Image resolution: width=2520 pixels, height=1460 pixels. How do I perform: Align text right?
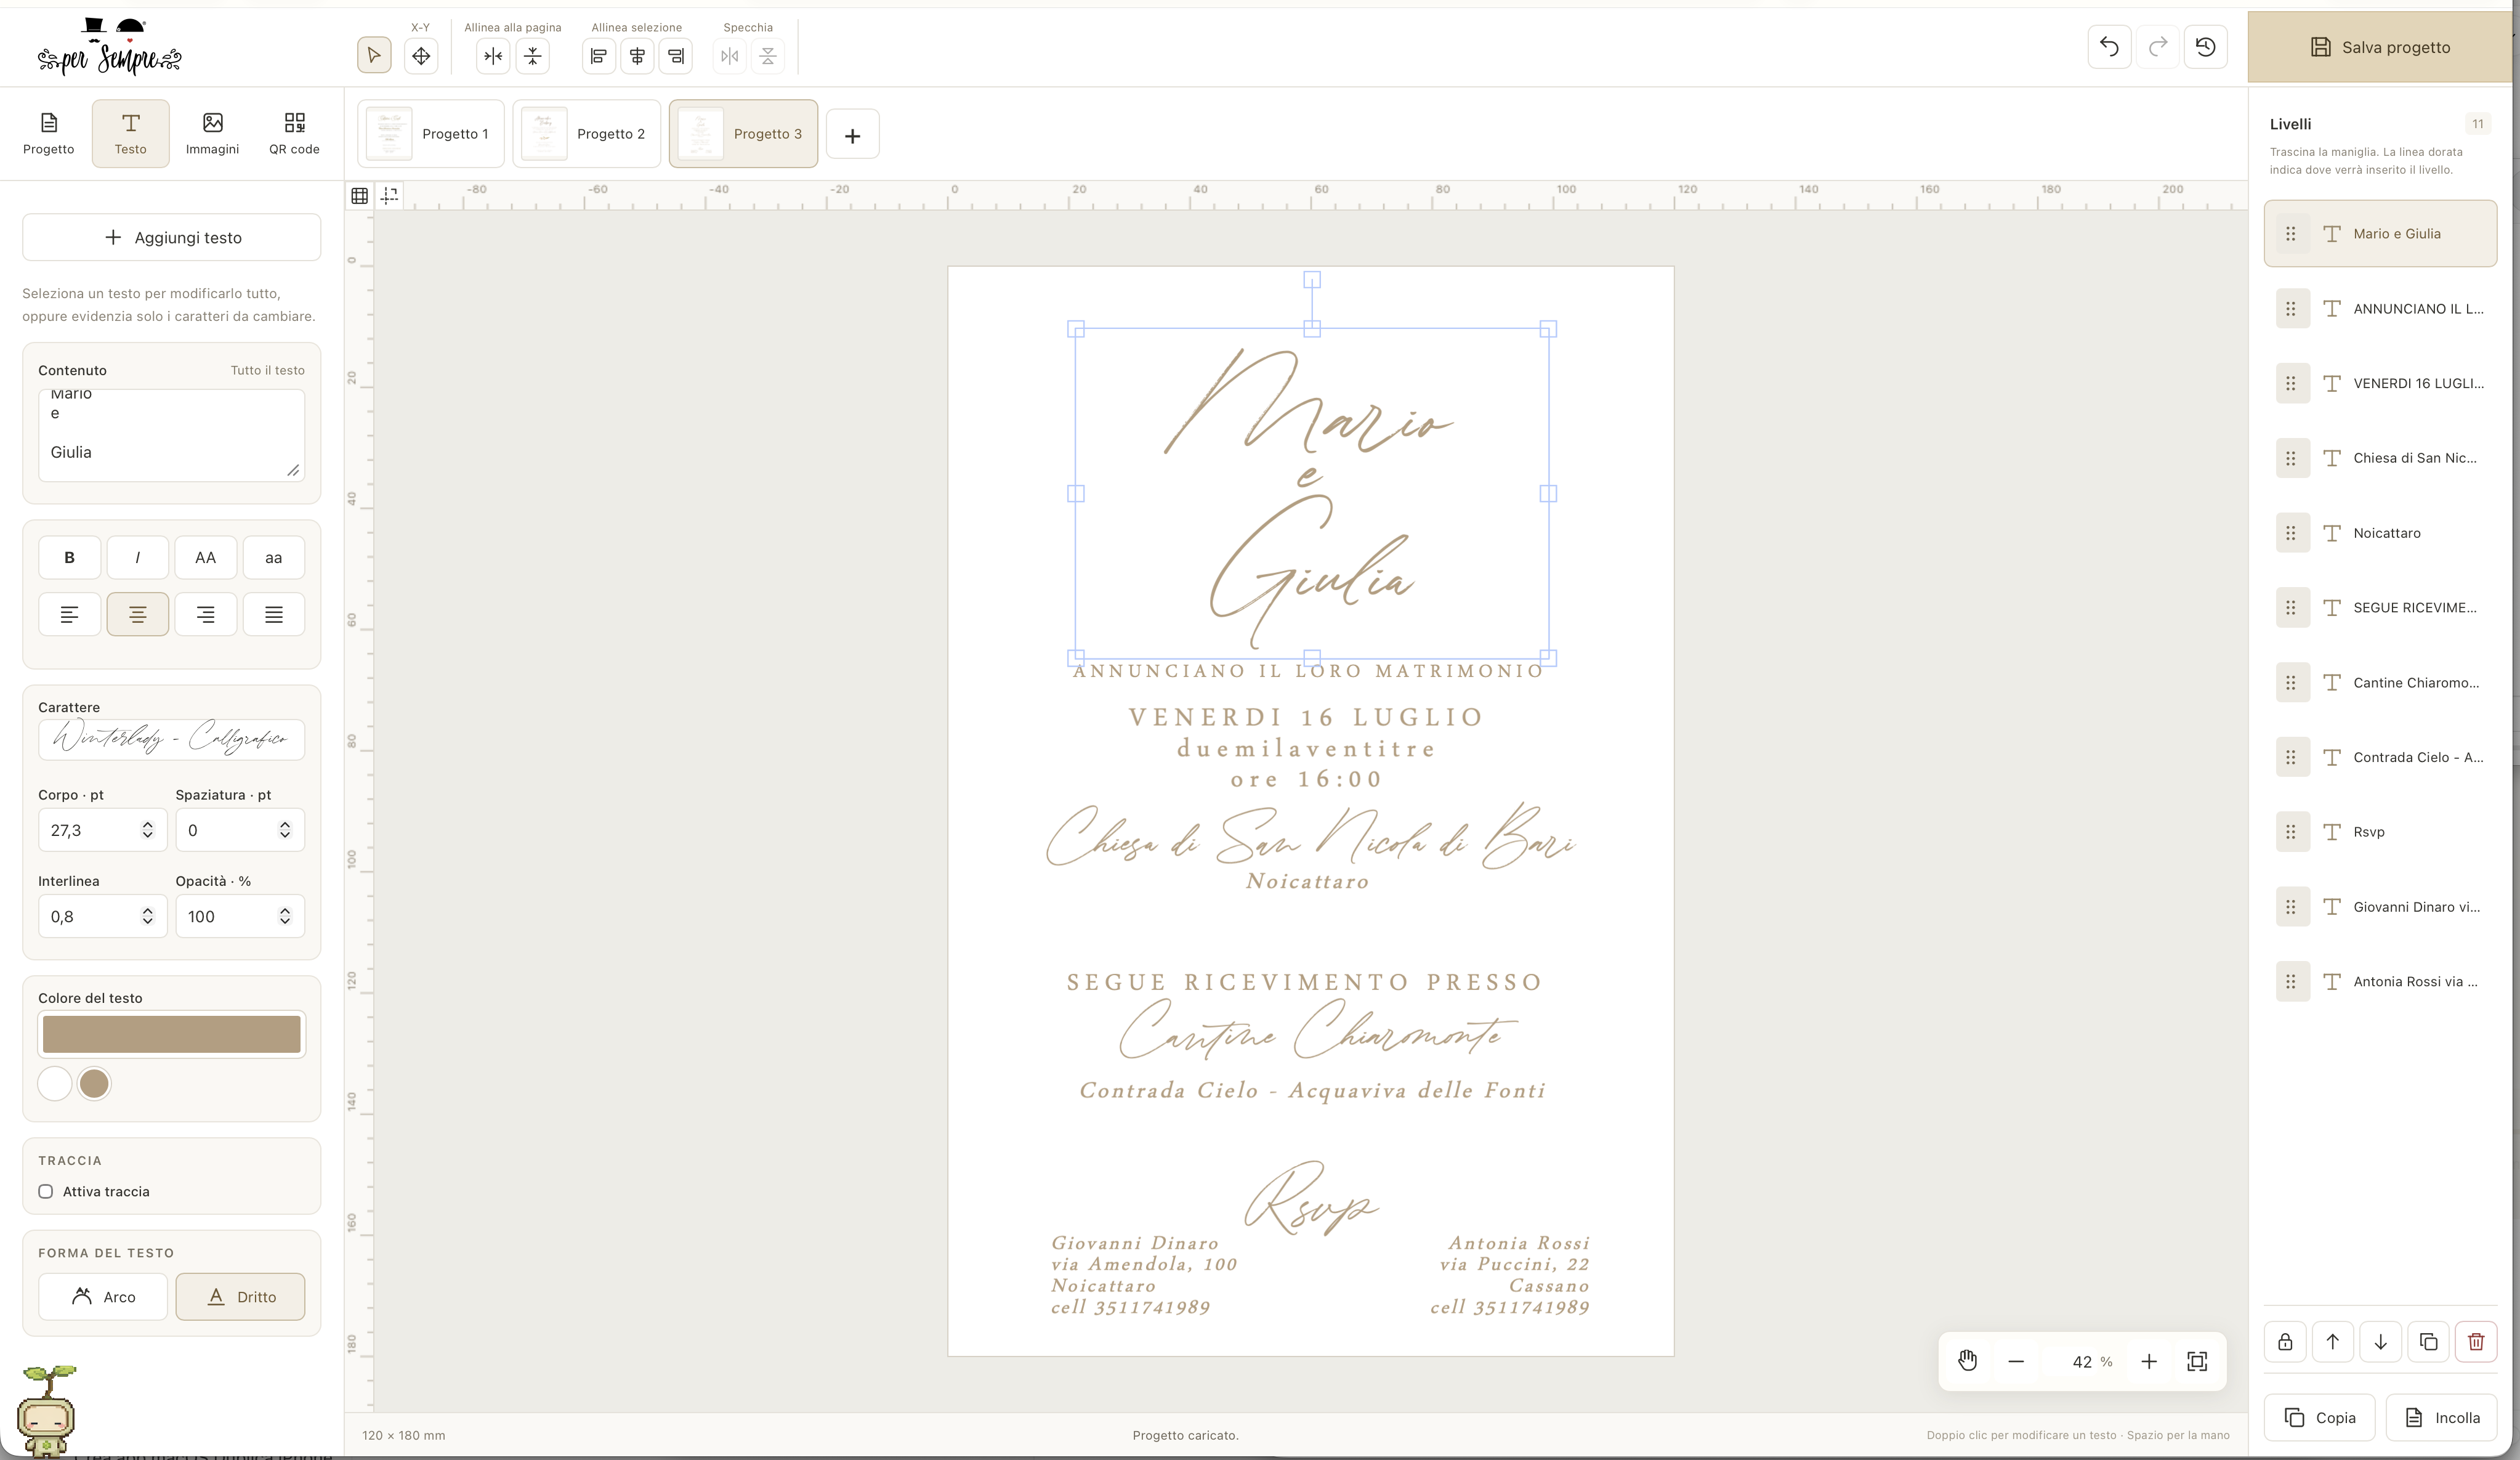(206, 614)
